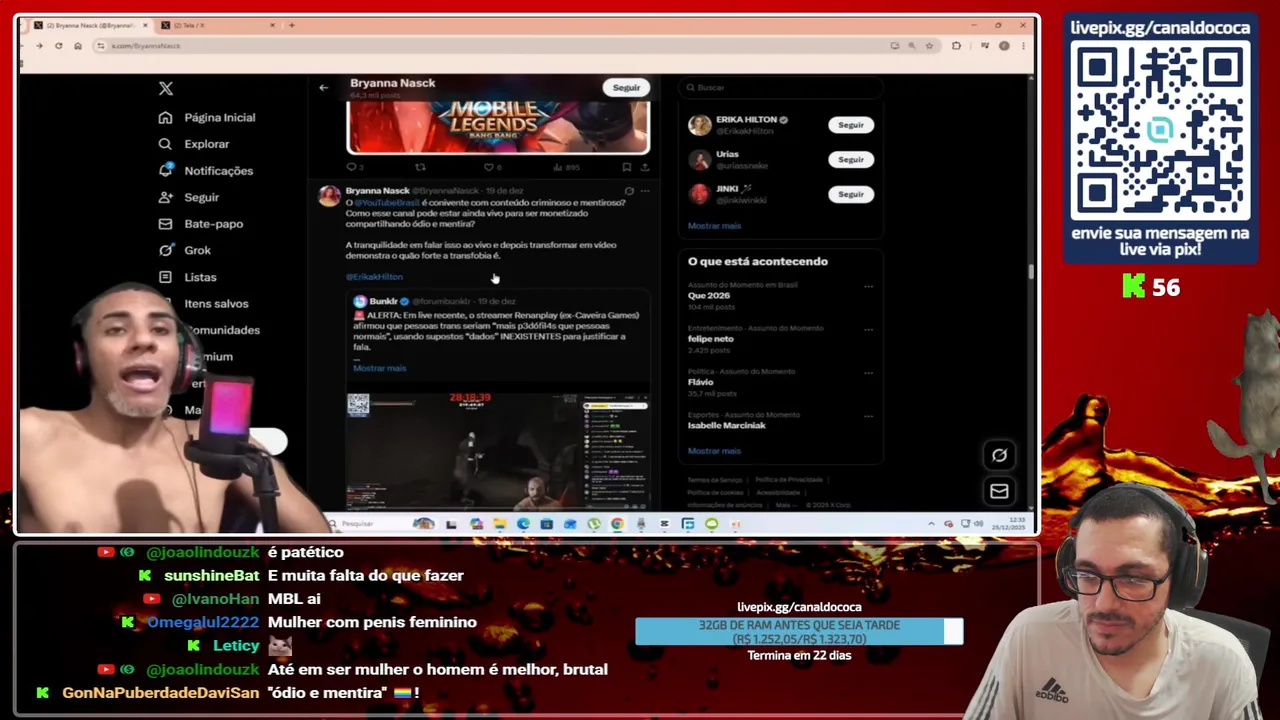
Task: Click the browser home button
Action: 78,46
